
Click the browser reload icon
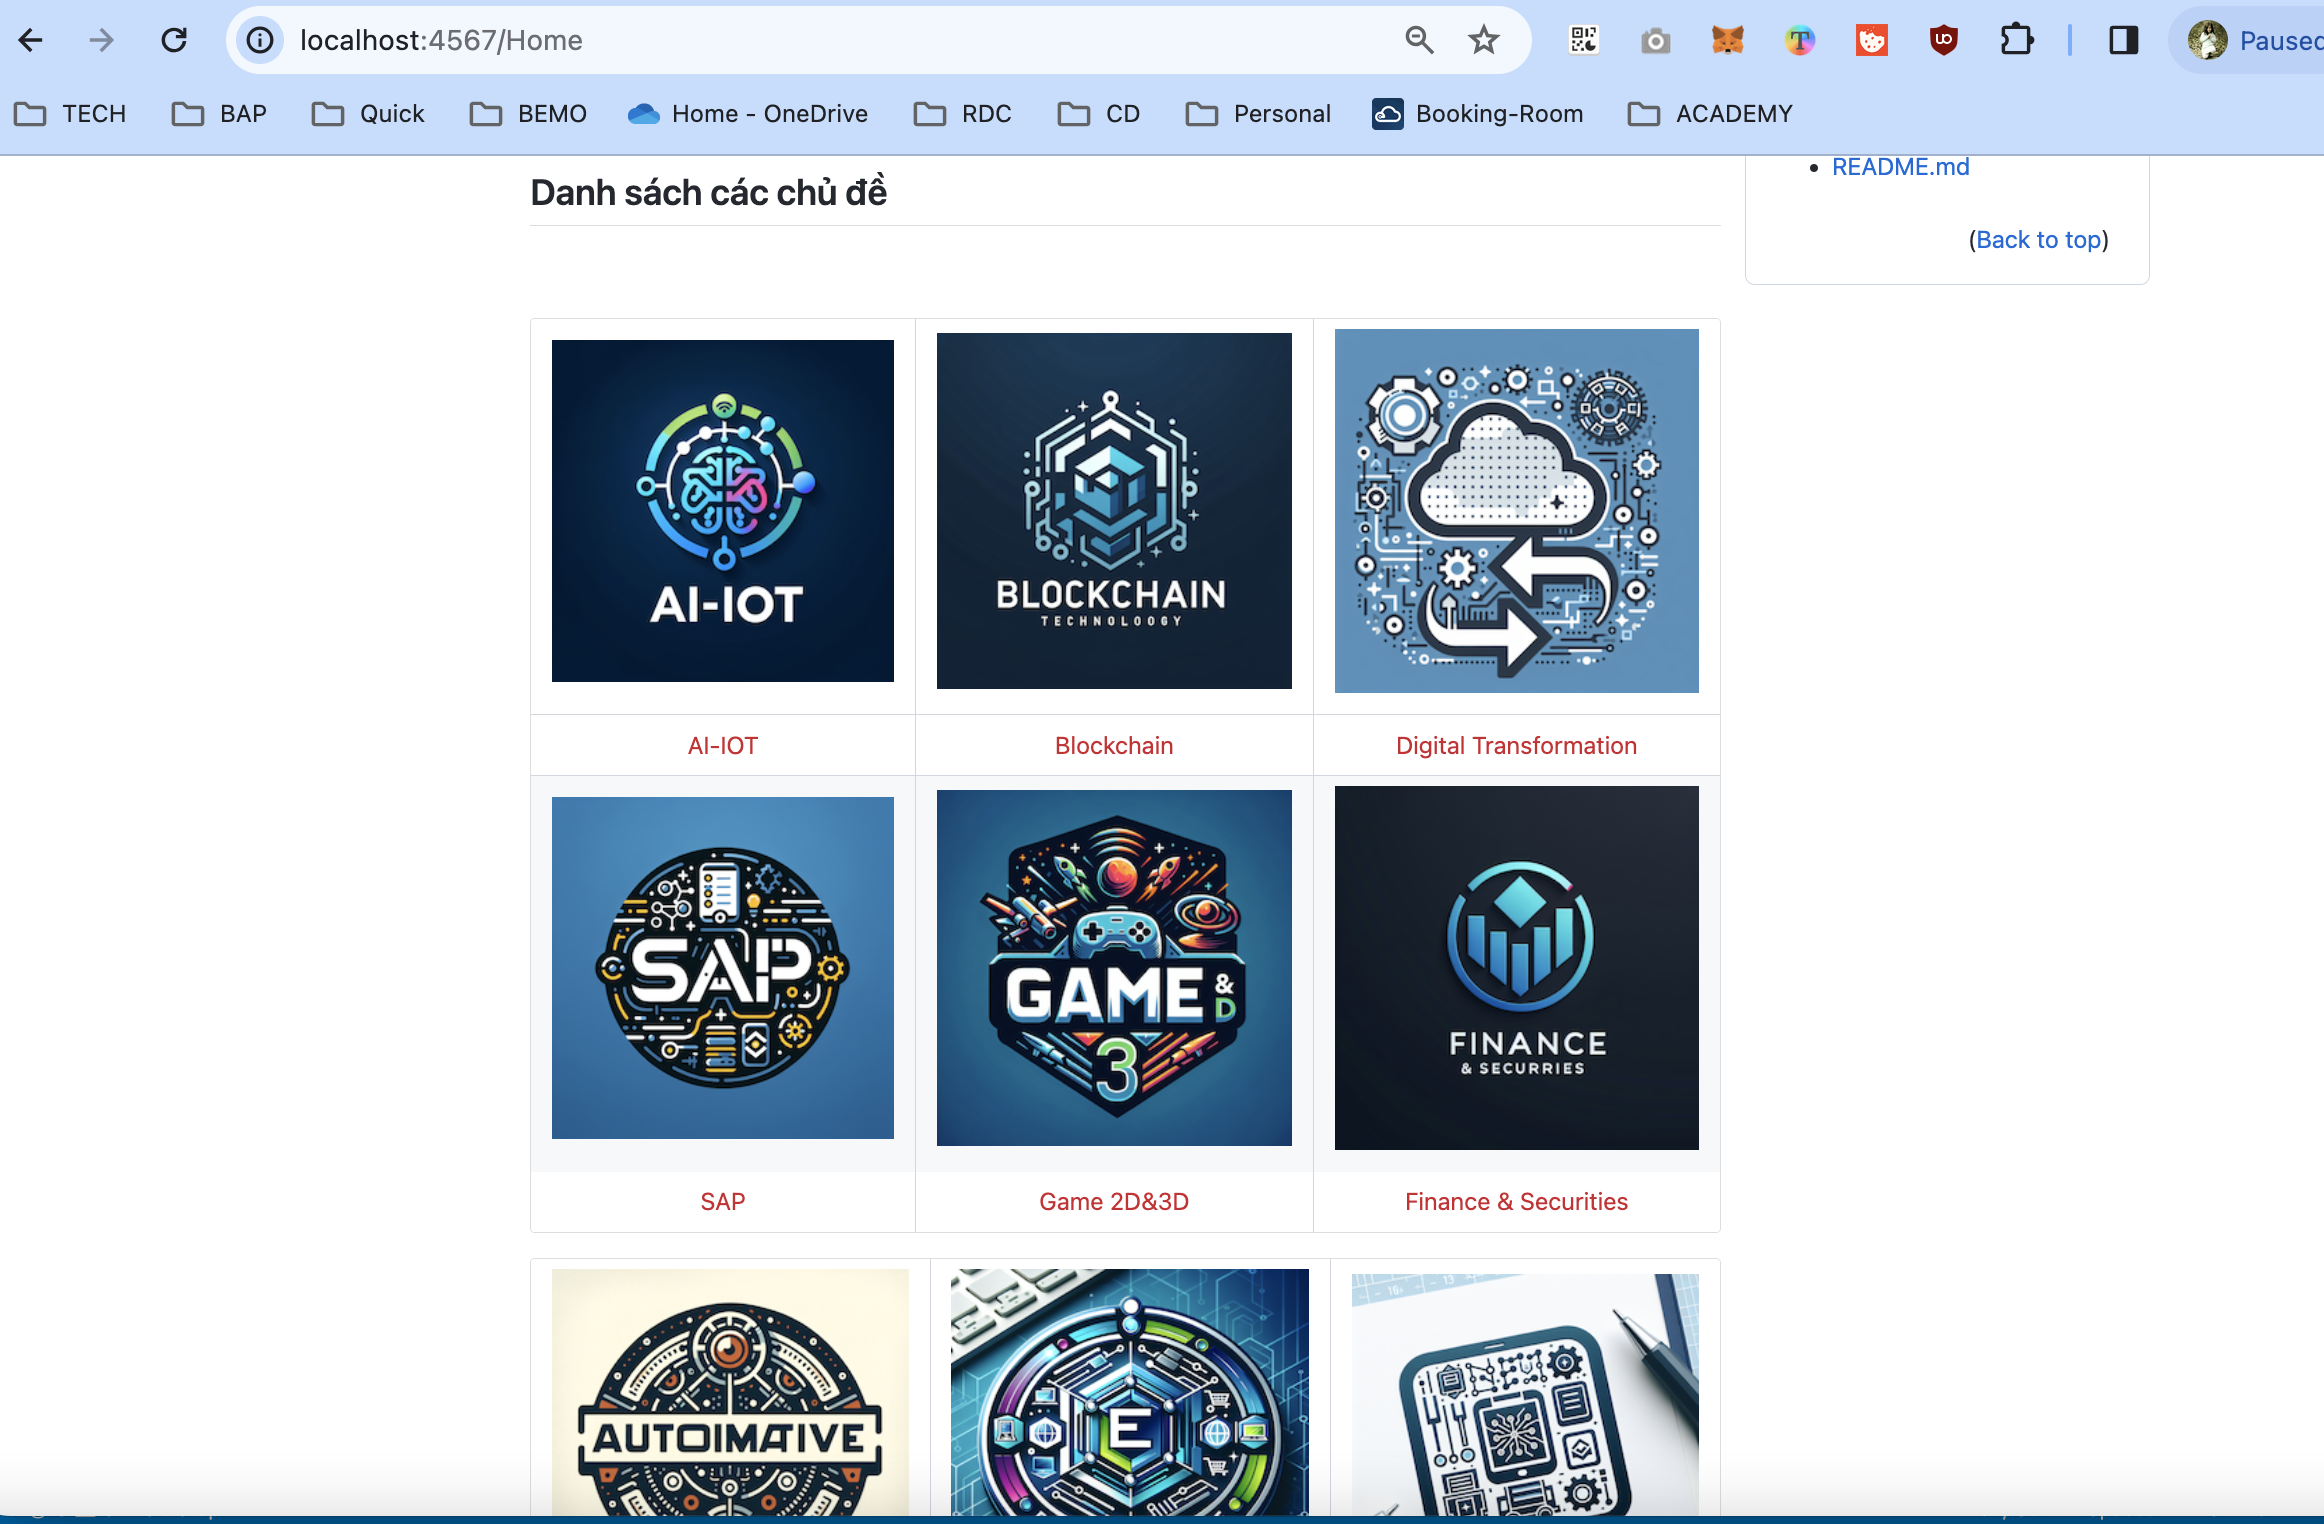[174, 40]
